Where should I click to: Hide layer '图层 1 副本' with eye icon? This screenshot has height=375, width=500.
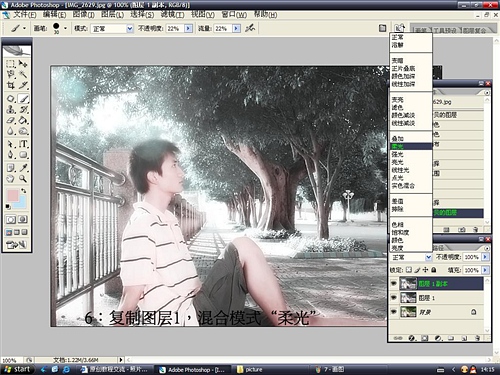tap(394, 284)
